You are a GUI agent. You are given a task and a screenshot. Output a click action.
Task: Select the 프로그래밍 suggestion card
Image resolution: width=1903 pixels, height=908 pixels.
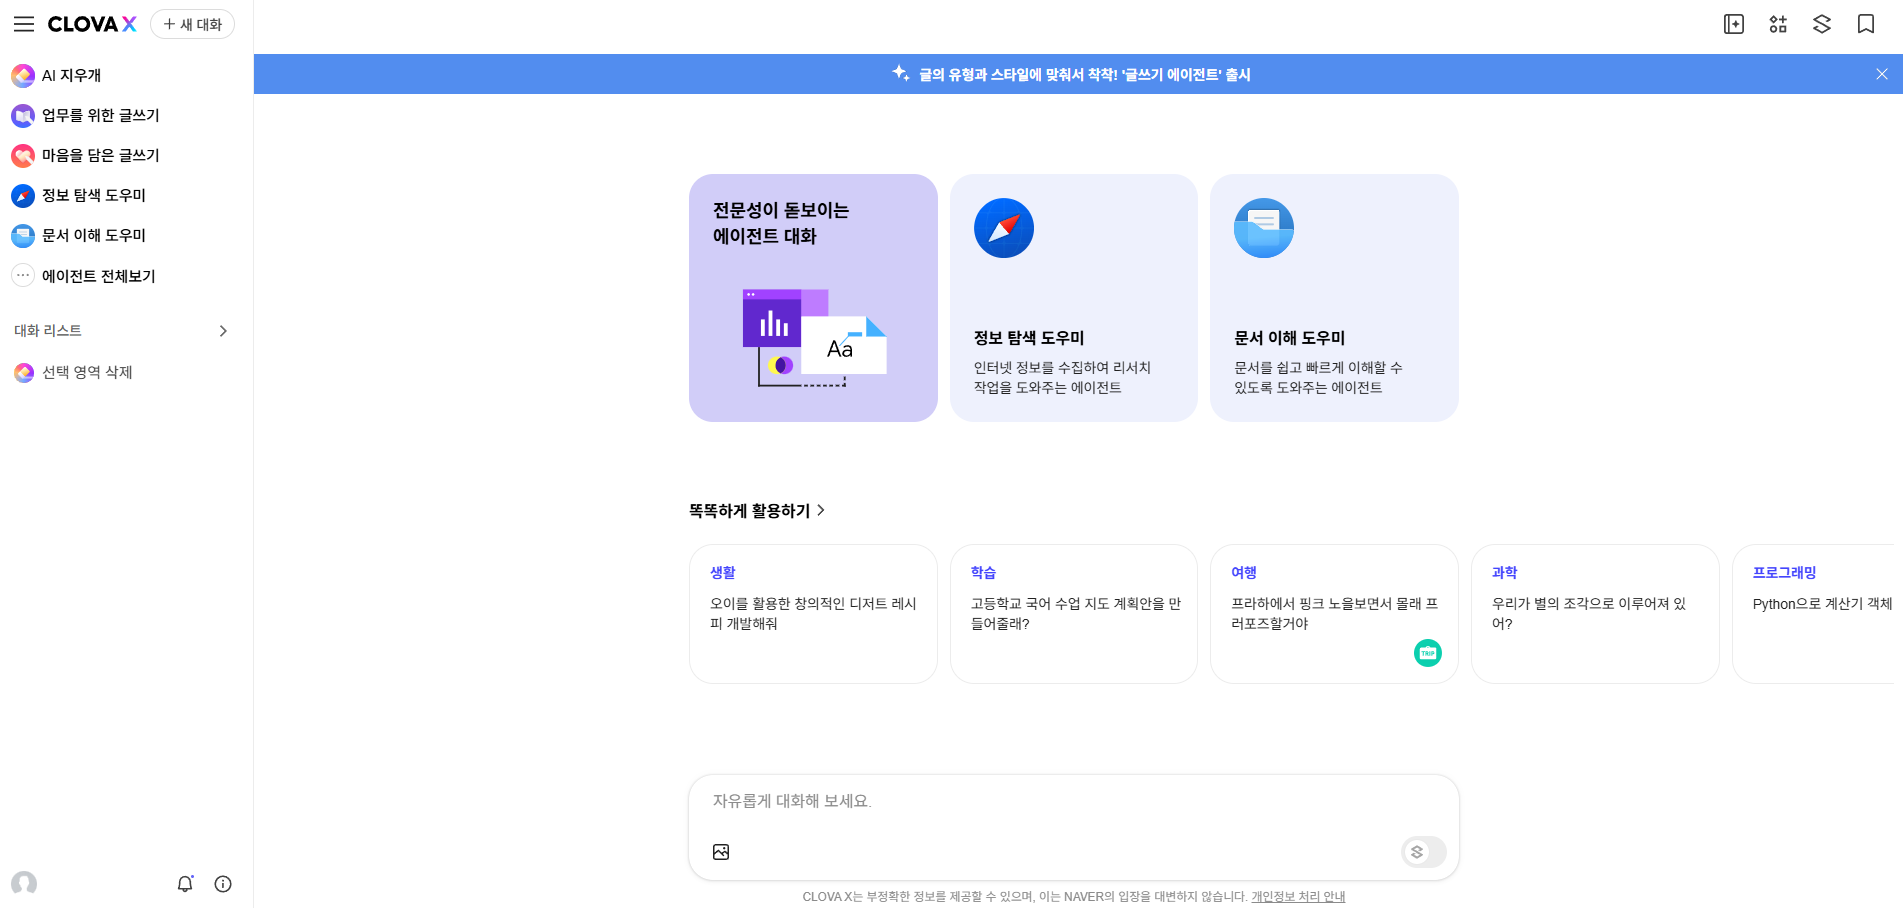click(1814, 614)
